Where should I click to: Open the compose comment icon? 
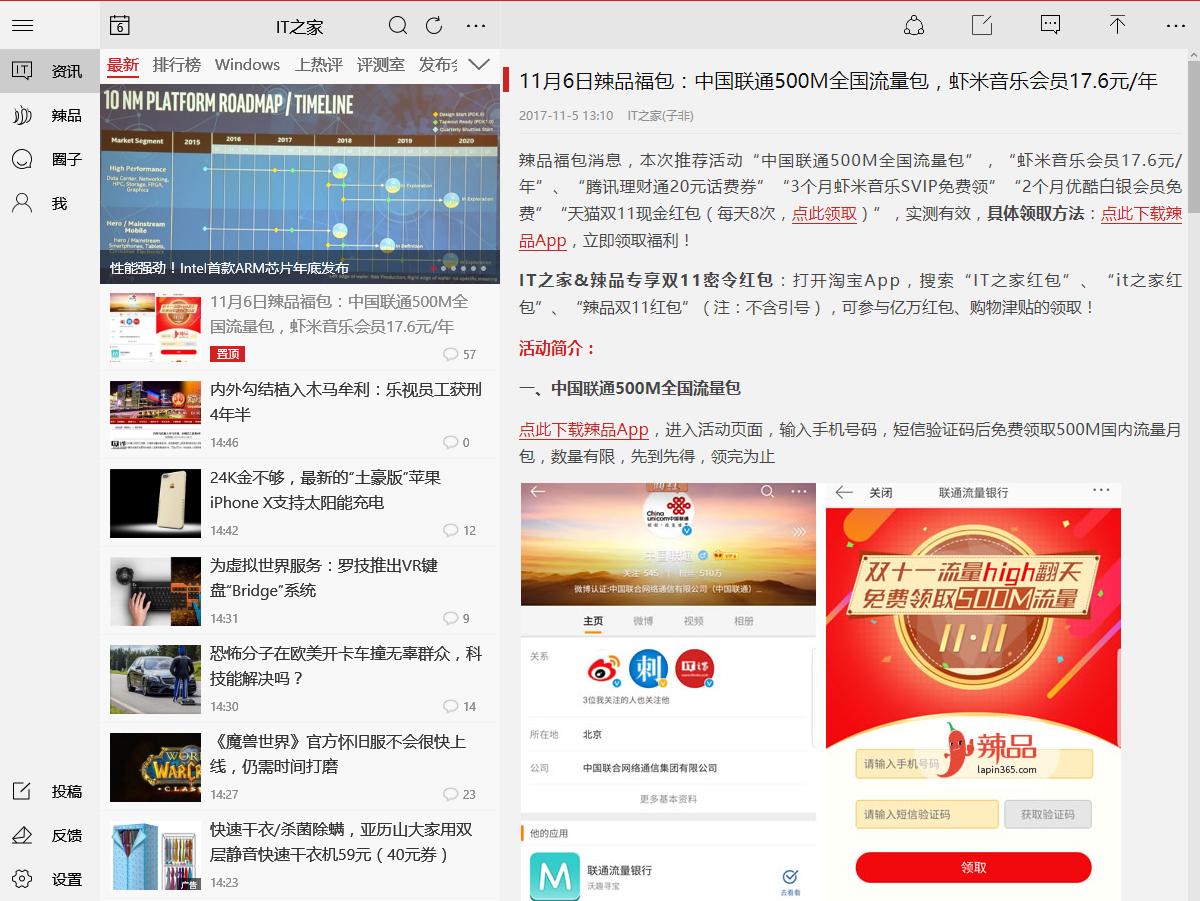click(981, 25)
